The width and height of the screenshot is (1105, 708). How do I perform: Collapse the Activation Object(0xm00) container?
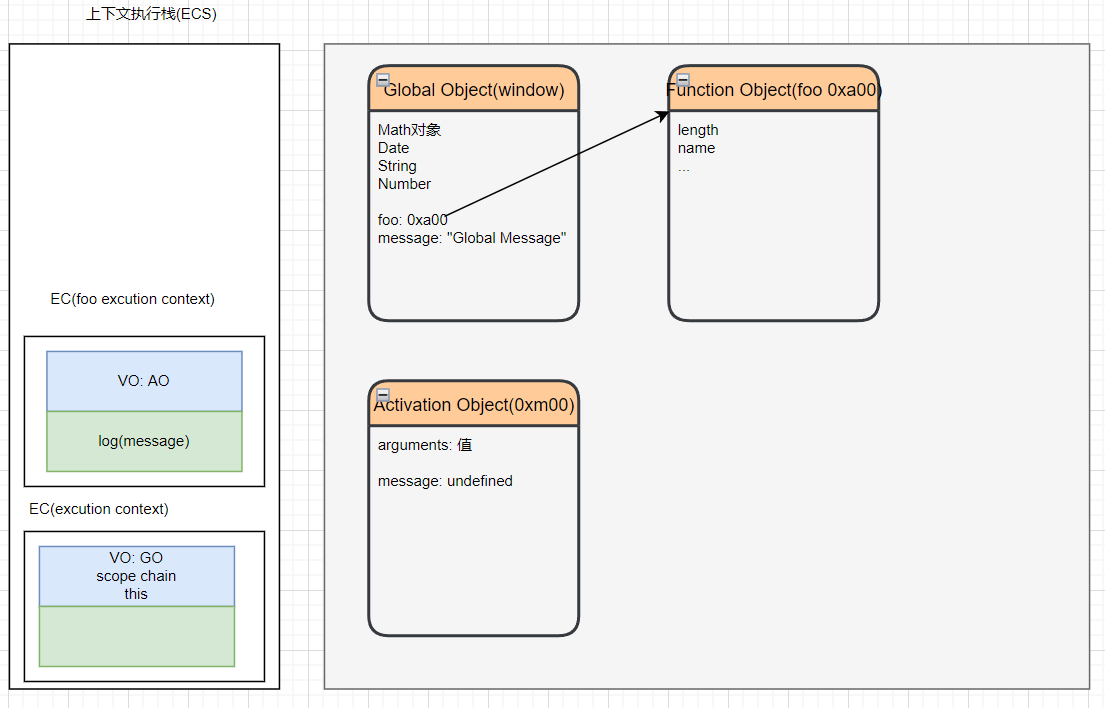coord(383,394)
